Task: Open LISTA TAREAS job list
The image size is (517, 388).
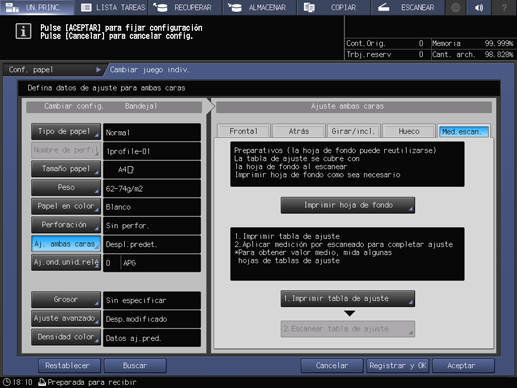Action: click(113, 7)
